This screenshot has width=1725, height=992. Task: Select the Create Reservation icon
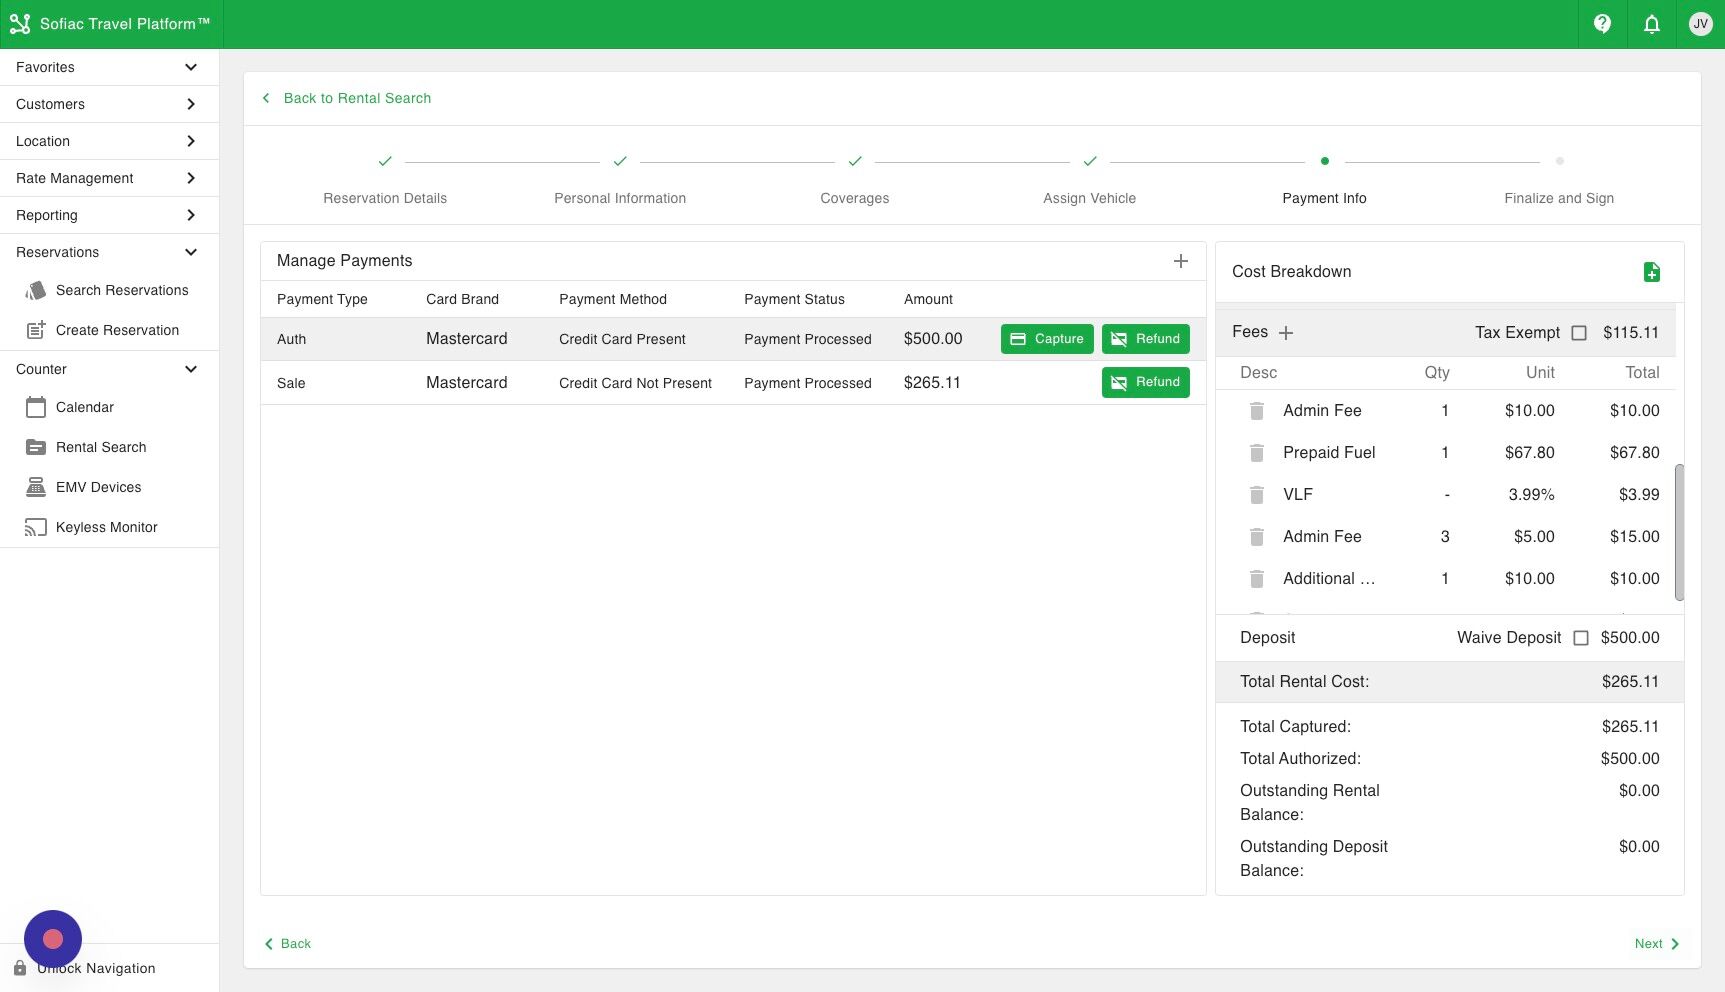[37, 329]
